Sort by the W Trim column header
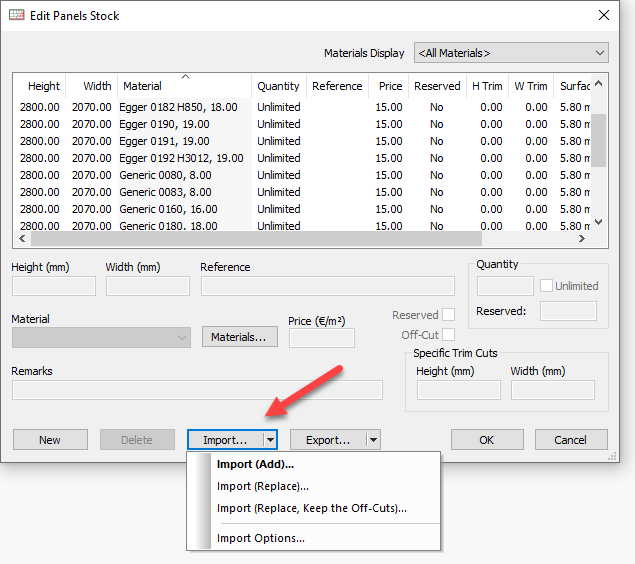Viewport: 635px width, 564px height. coord(531,86)
